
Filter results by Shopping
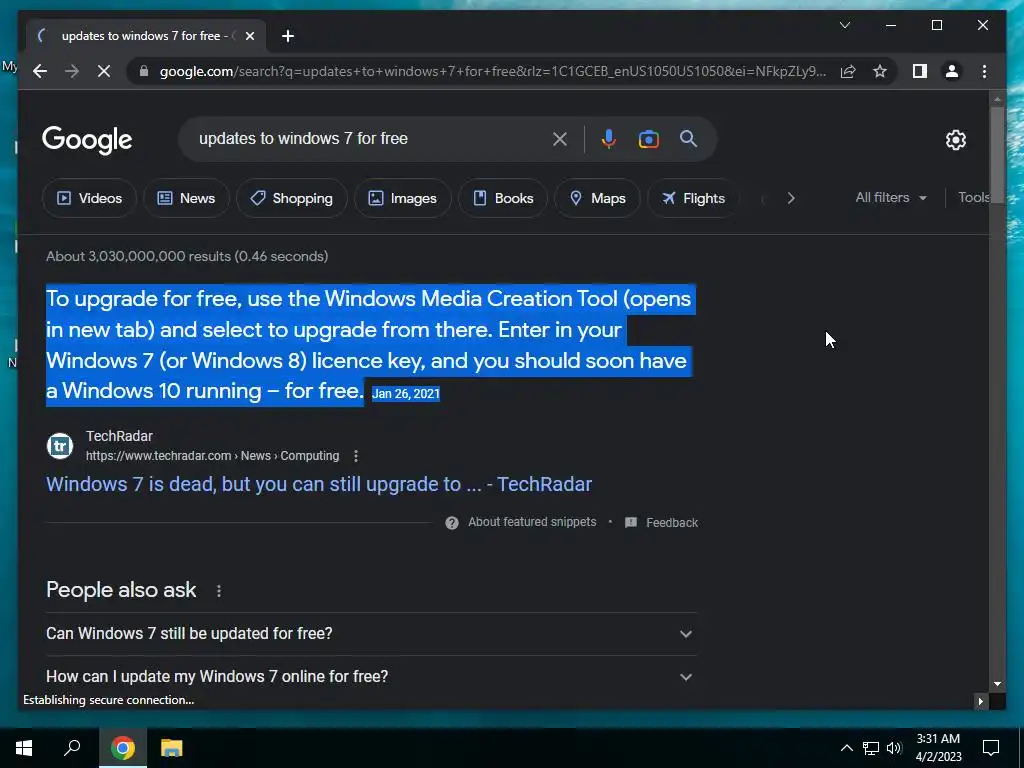tap(292, 198)
